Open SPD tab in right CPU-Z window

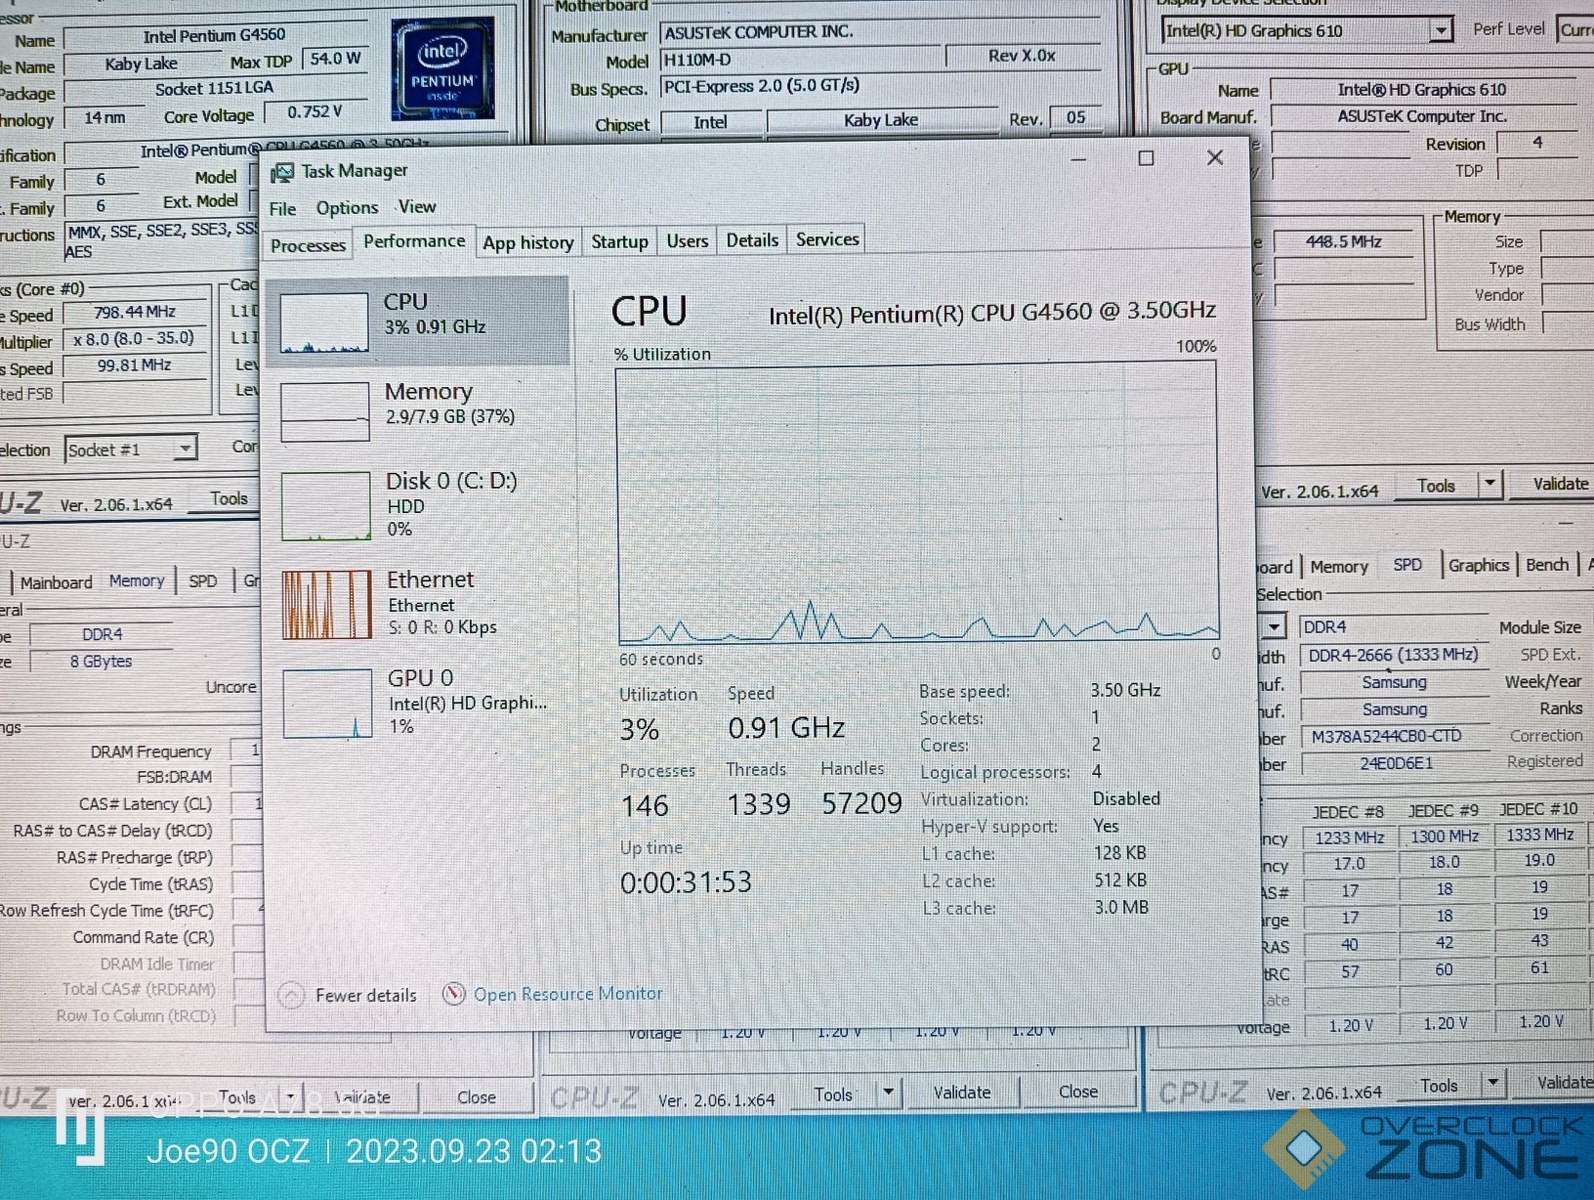[x=1407, y=565]
